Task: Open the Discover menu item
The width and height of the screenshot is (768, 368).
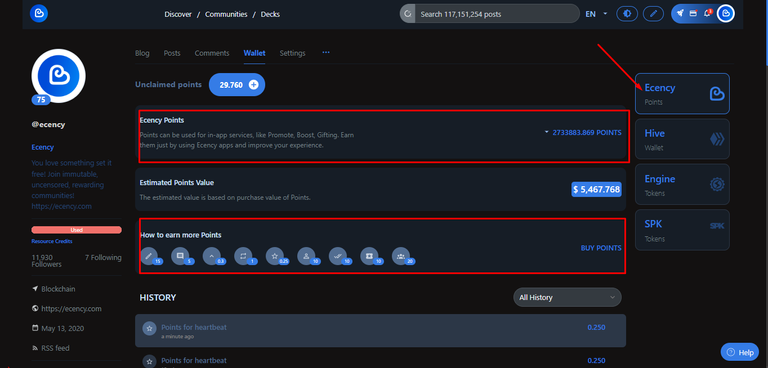Action: point(178,14)
